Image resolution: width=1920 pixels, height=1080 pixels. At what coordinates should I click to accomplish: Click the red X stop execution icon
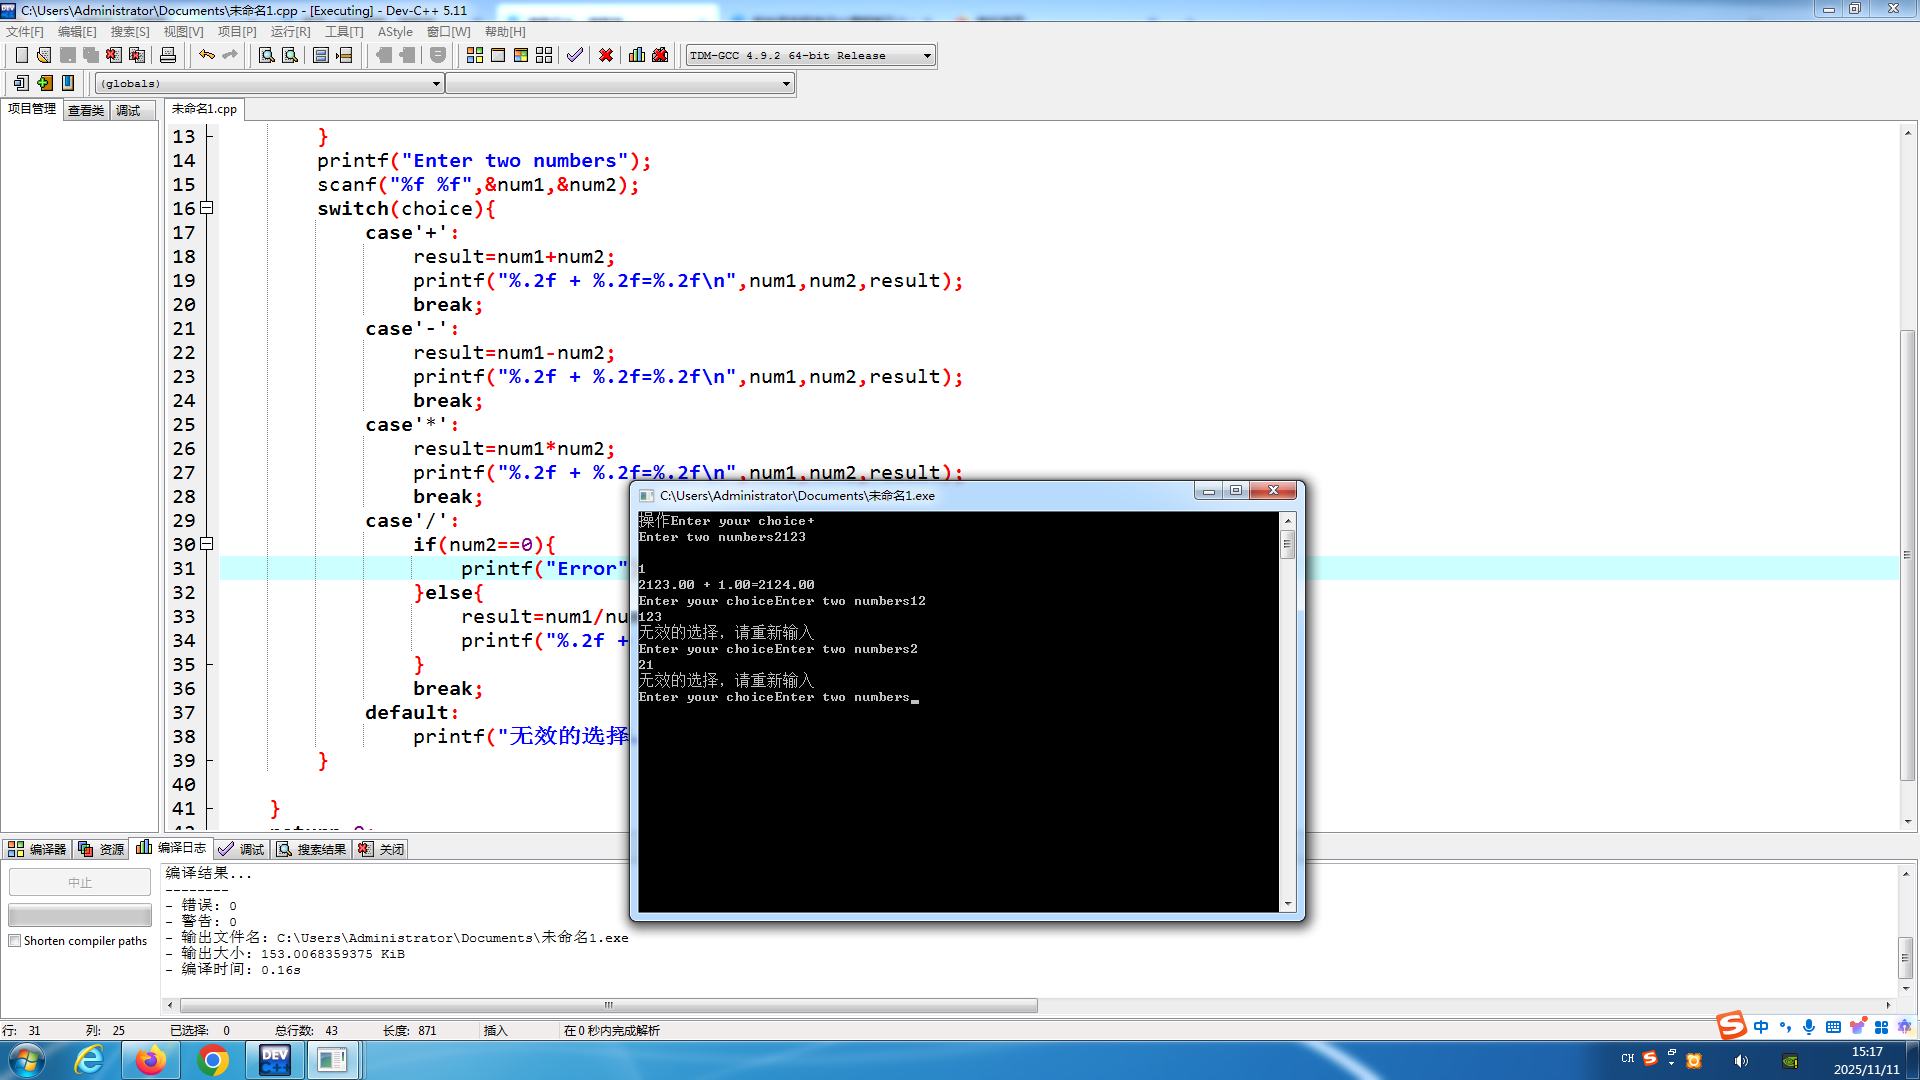point(606,55)
